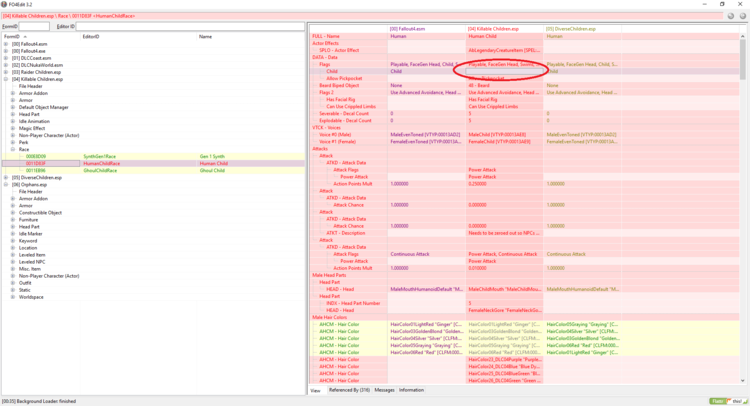750x406 pixels.
Task: Click the Voice #0 (Male) row label
Action: [x=335, y=135]
